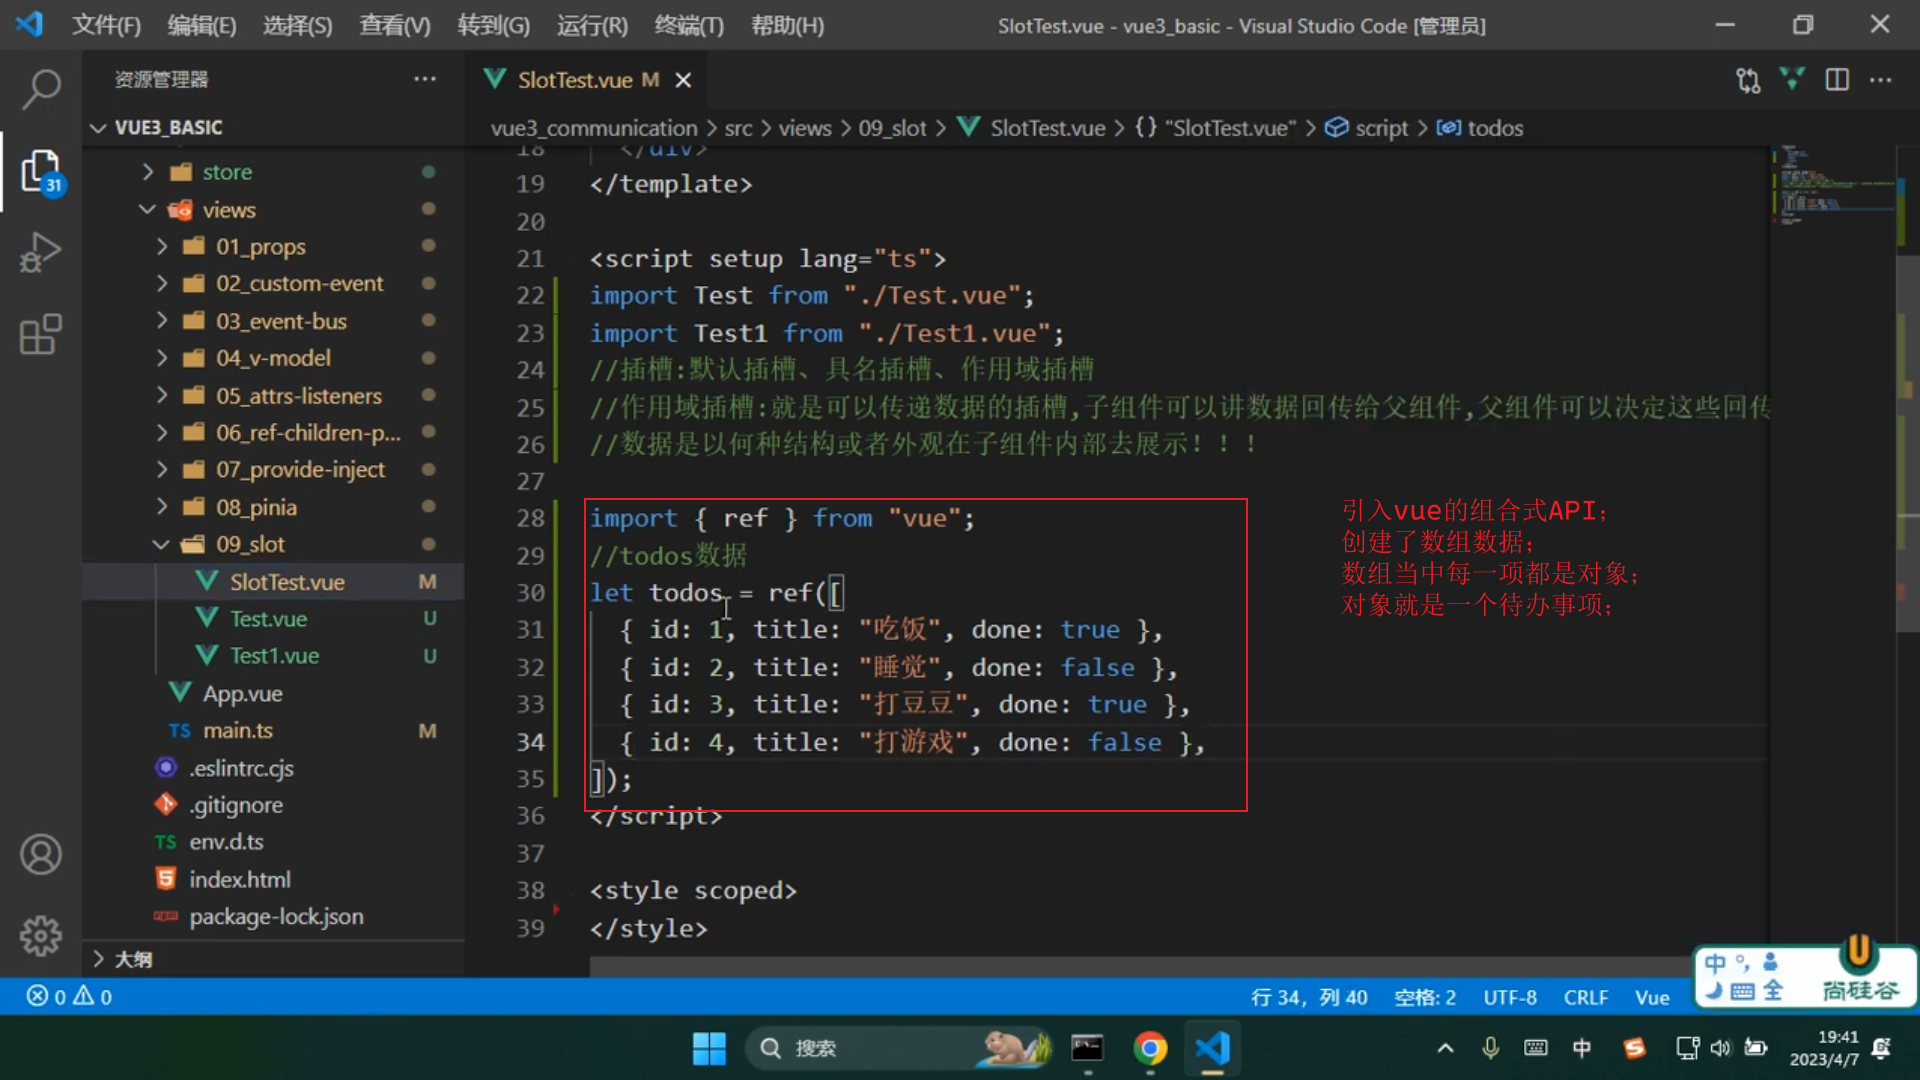Change file encoding UTF-8
This screenshot has width=1920, height=1080.
click(1510, 997)
